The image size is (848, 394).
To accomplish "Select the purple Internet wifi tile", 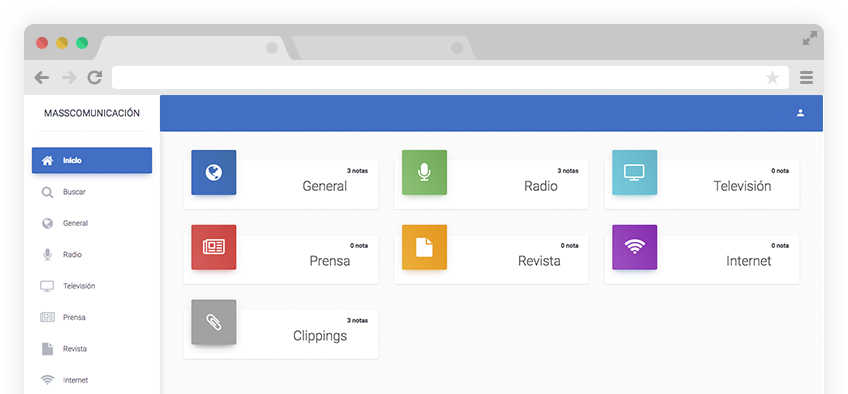I will click(x=634, y=247).
